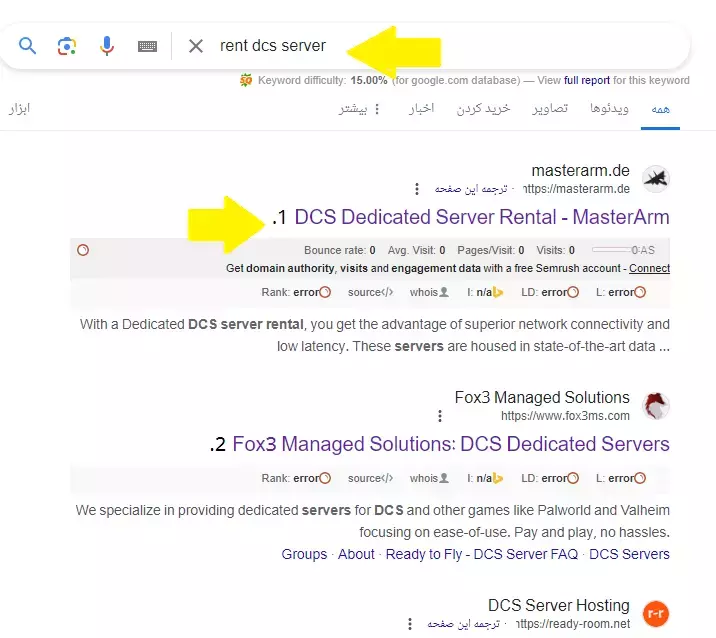Select the 'همه' results tab
716x638 pixels.
660,109
